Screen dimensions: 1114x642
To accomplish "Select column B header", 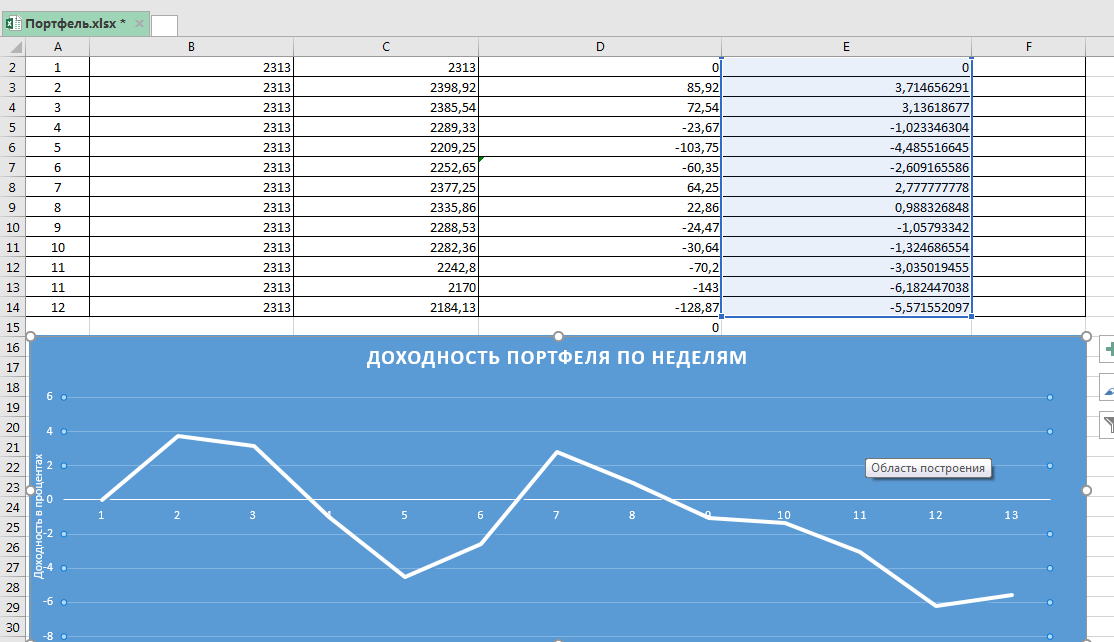I will [191, 47].
